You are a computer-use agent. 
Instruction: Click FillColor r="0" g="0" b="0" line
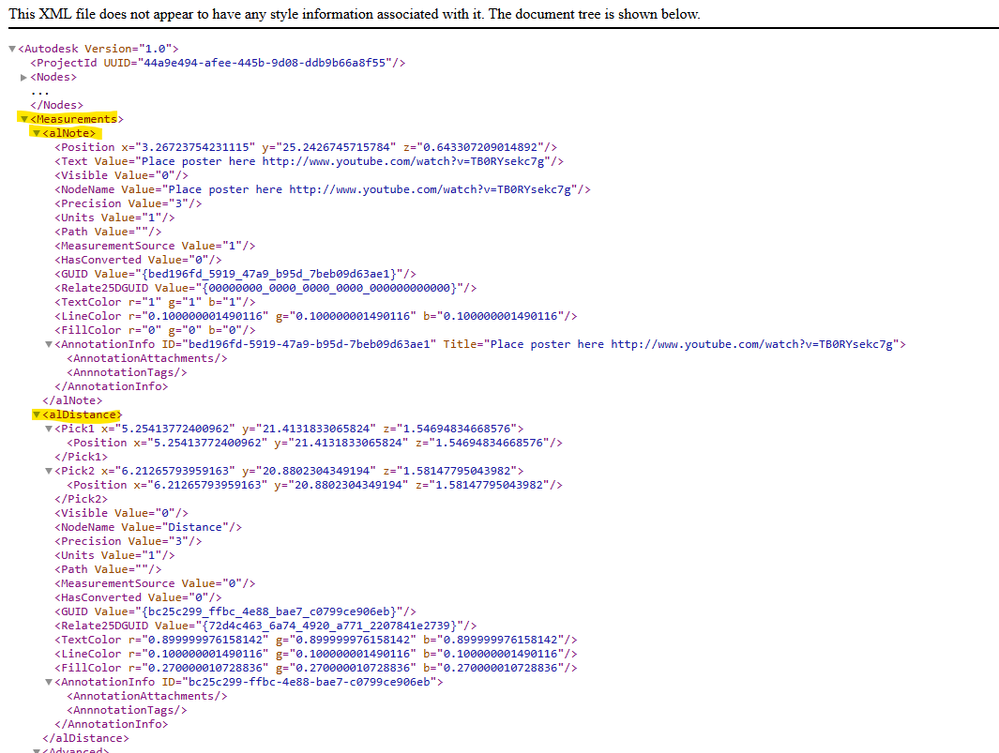tap(155, 330)
